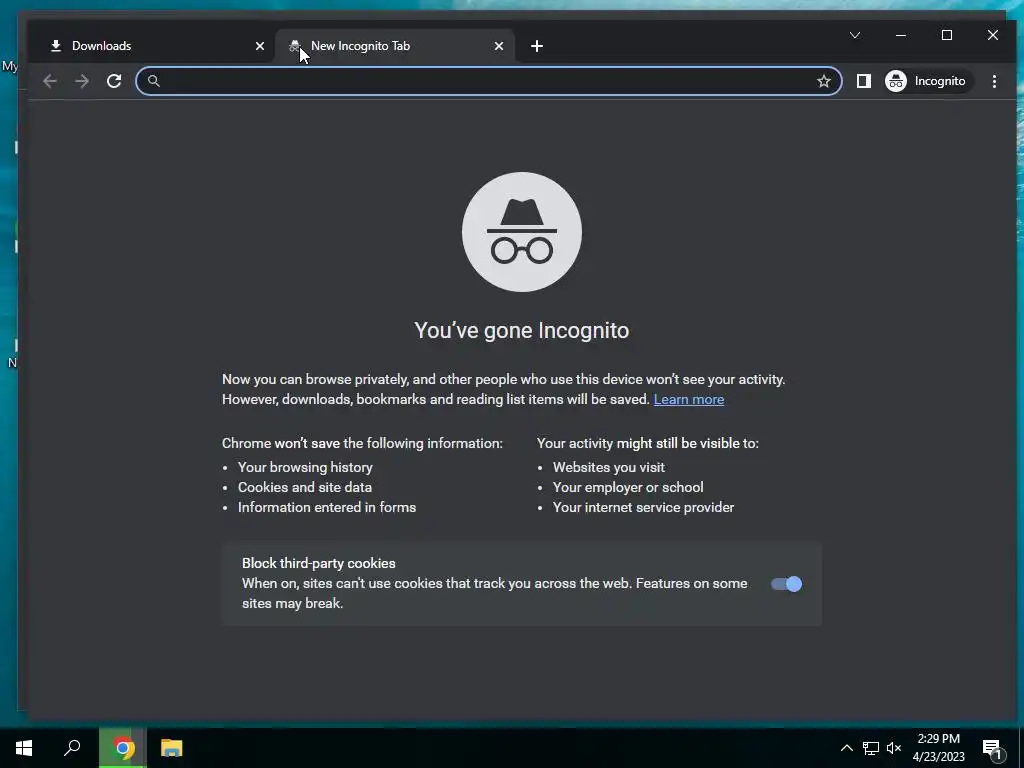This screenshot has height=768, width=1024.
Task: Click into the address bar field
Action: 488,81
